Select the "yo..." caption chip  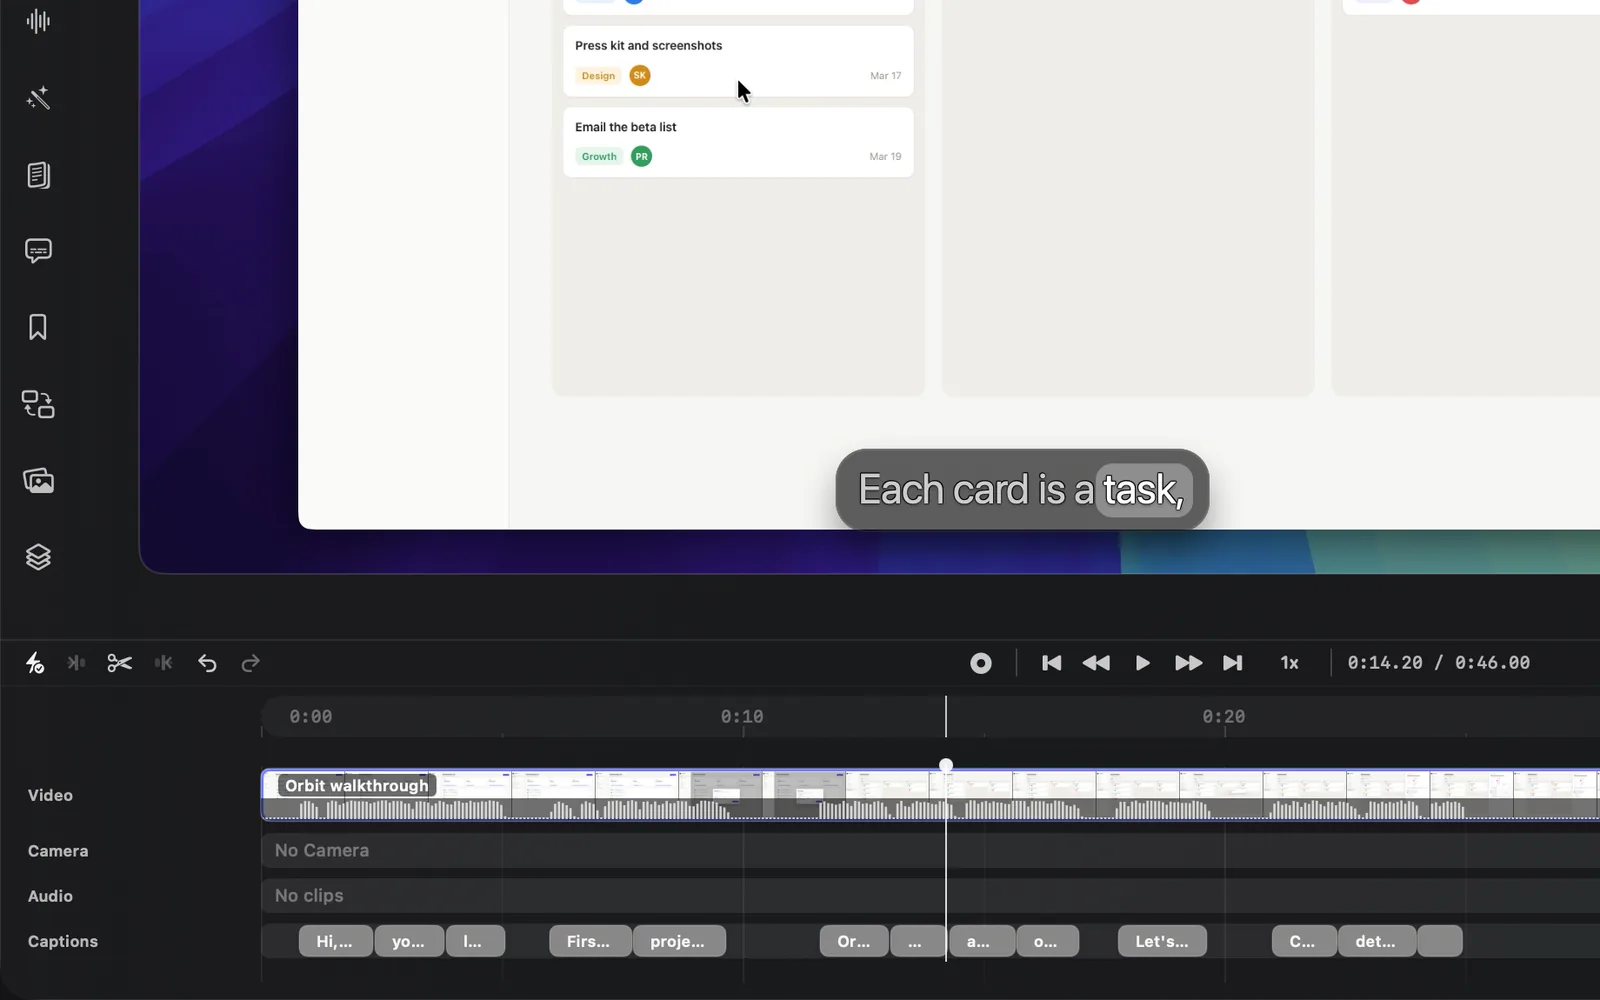[x=409, y=941]
